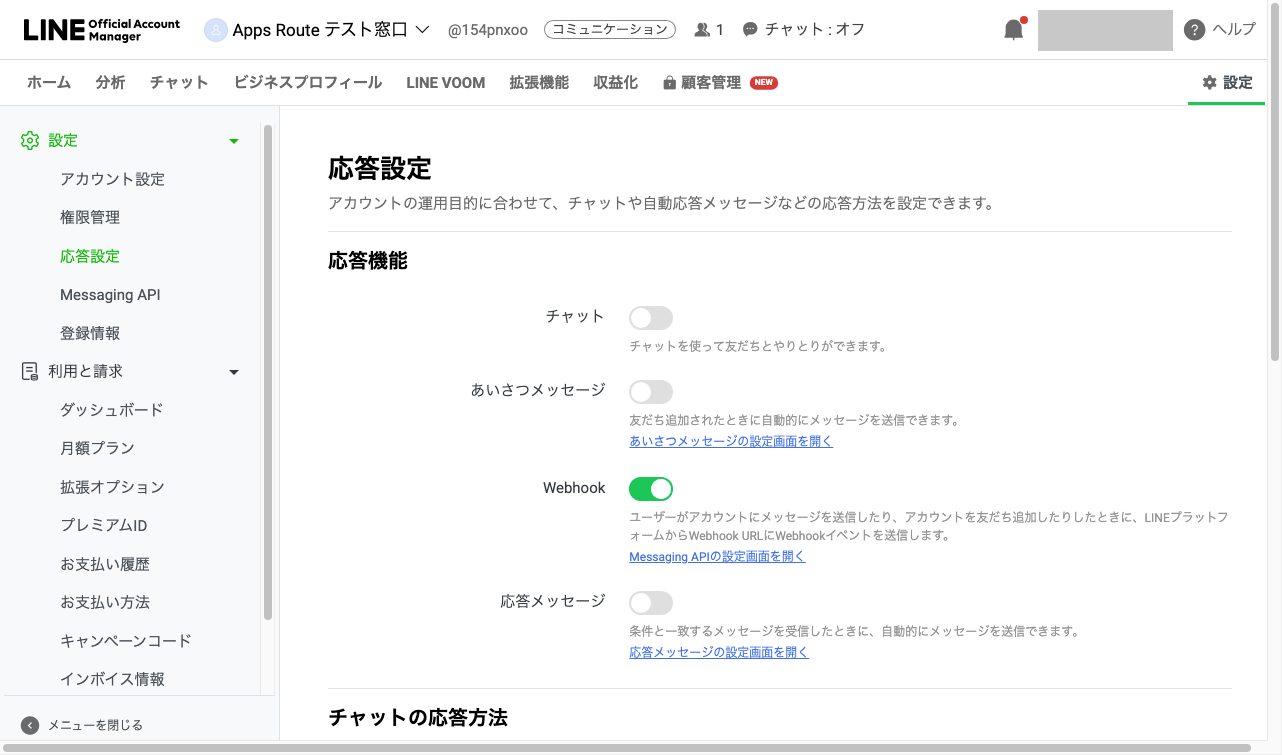
Task: Open ダッシュボード in the sidebar
Action: coord(112,410)
